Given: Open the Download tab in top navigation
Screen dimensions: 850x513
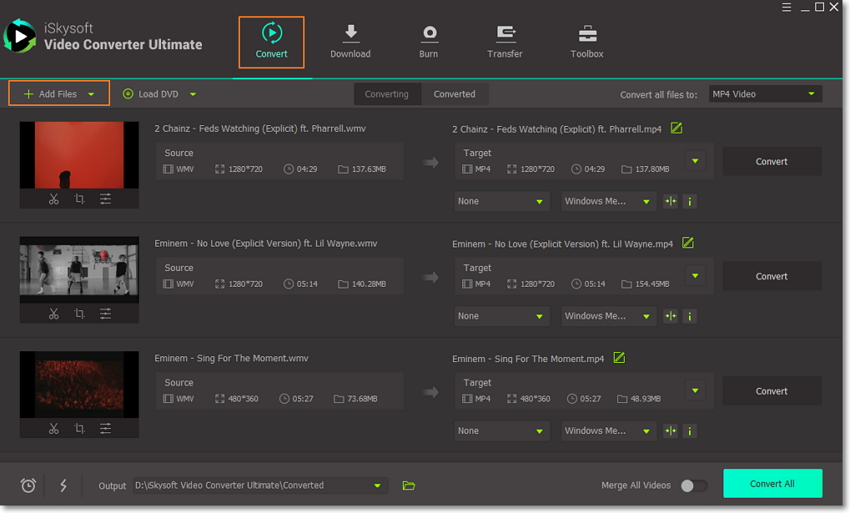Looking at the screenshot, I should click(350, 41).
